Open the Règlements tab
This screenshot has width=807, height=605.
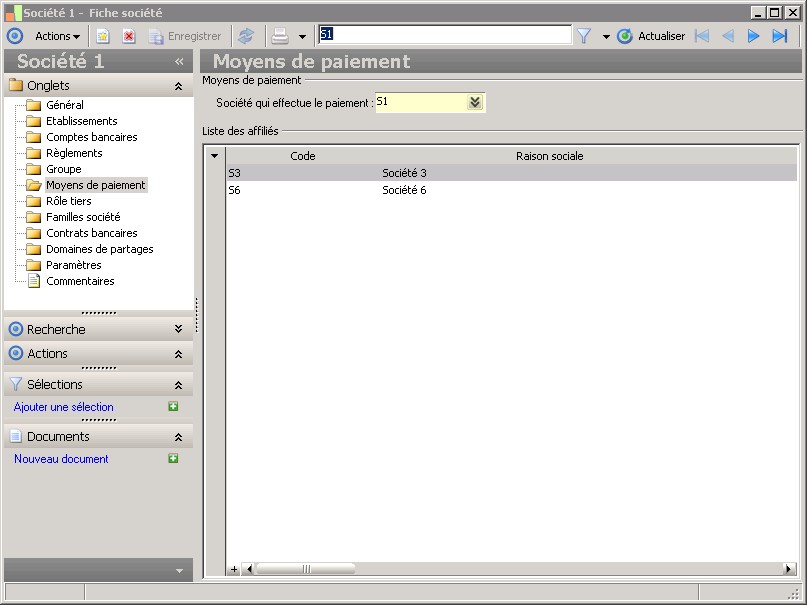pos(74,153)
